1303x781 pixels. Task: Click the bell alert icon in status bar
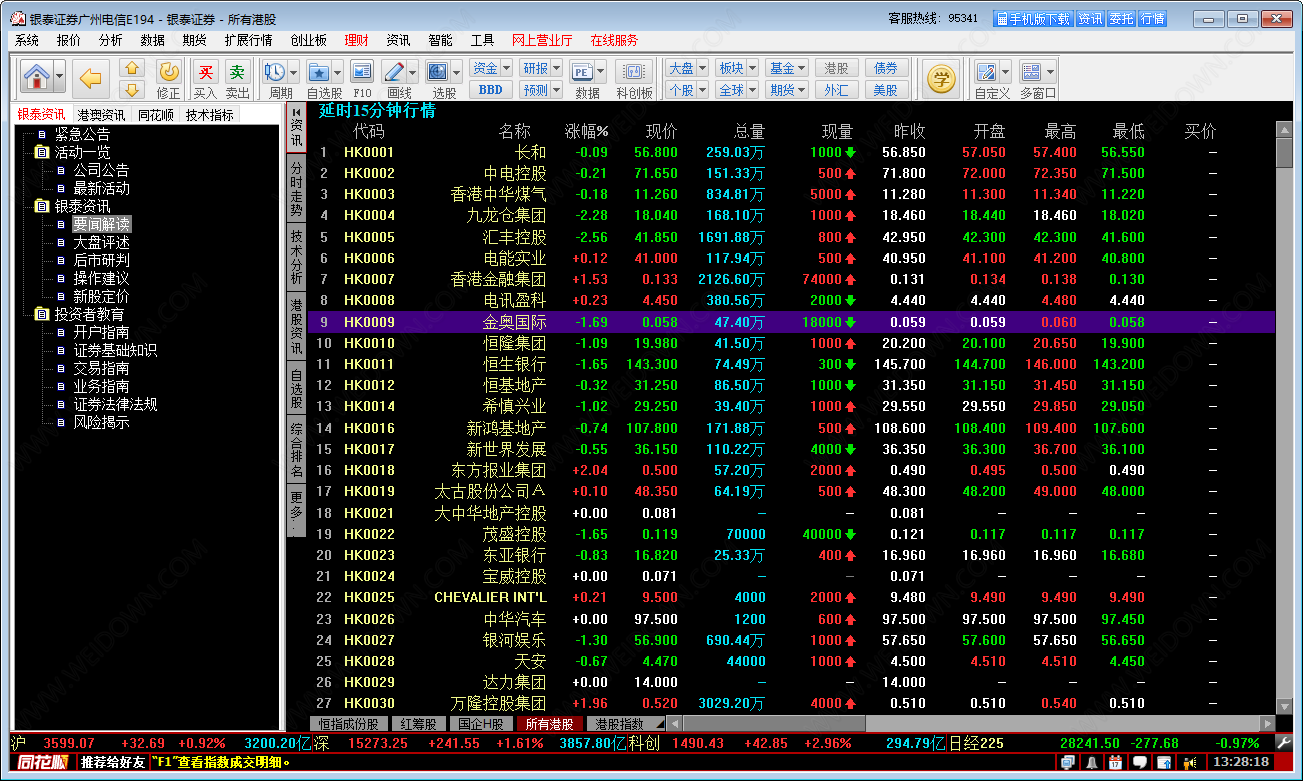[1092, 762]
